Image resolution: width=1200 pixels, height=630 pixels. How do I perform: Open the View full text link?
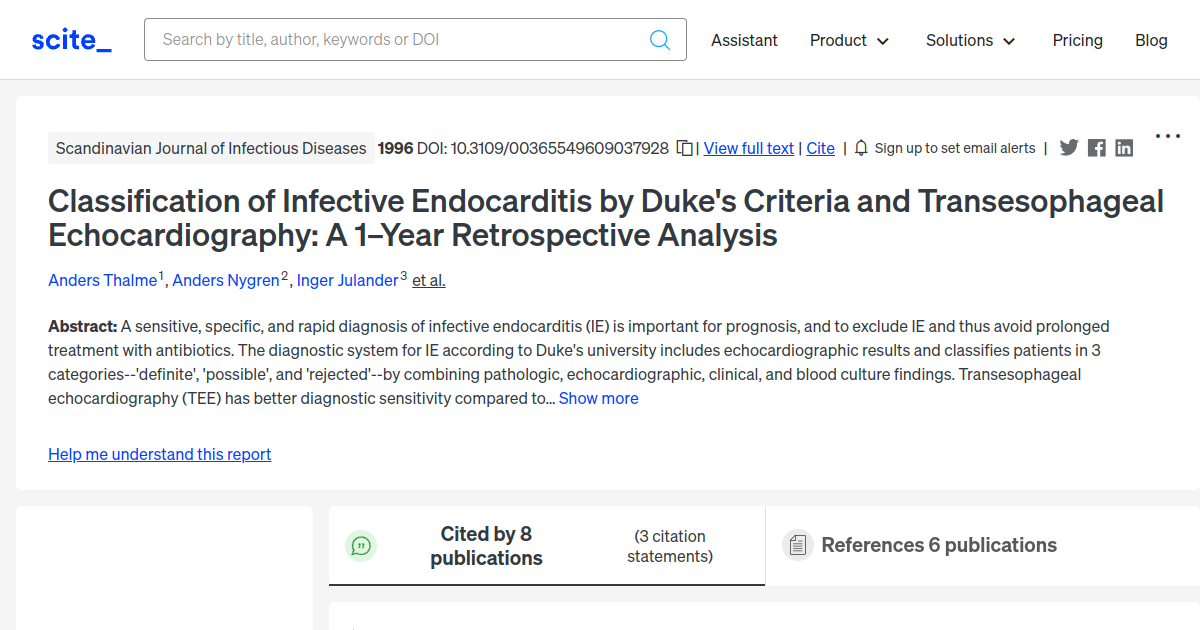point(748,147)
